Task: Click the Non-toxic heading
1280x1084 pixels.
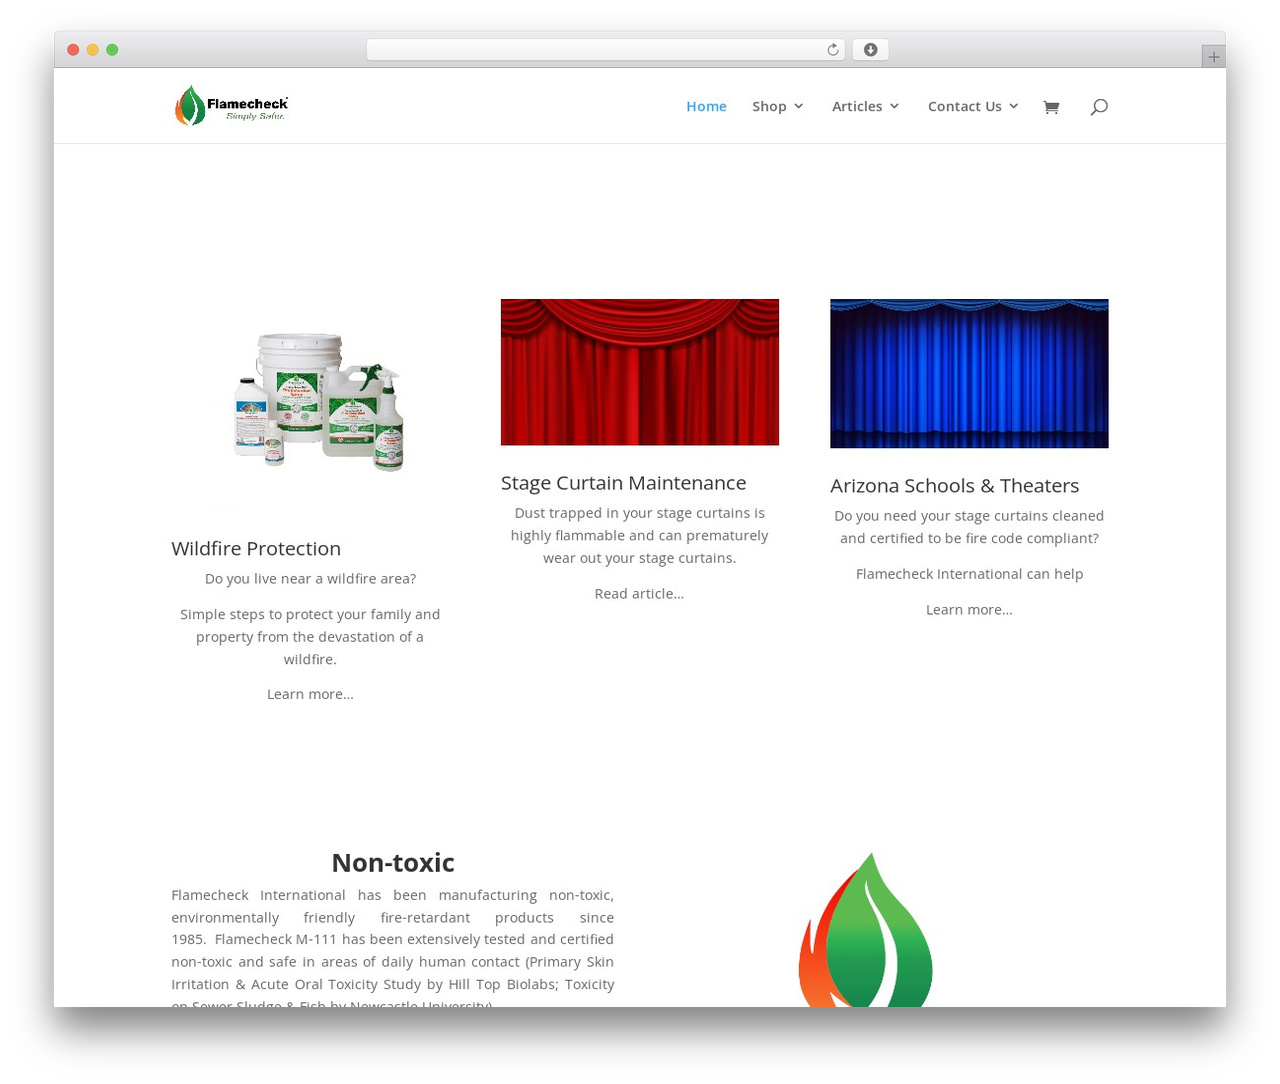Action: coord(393,862)
